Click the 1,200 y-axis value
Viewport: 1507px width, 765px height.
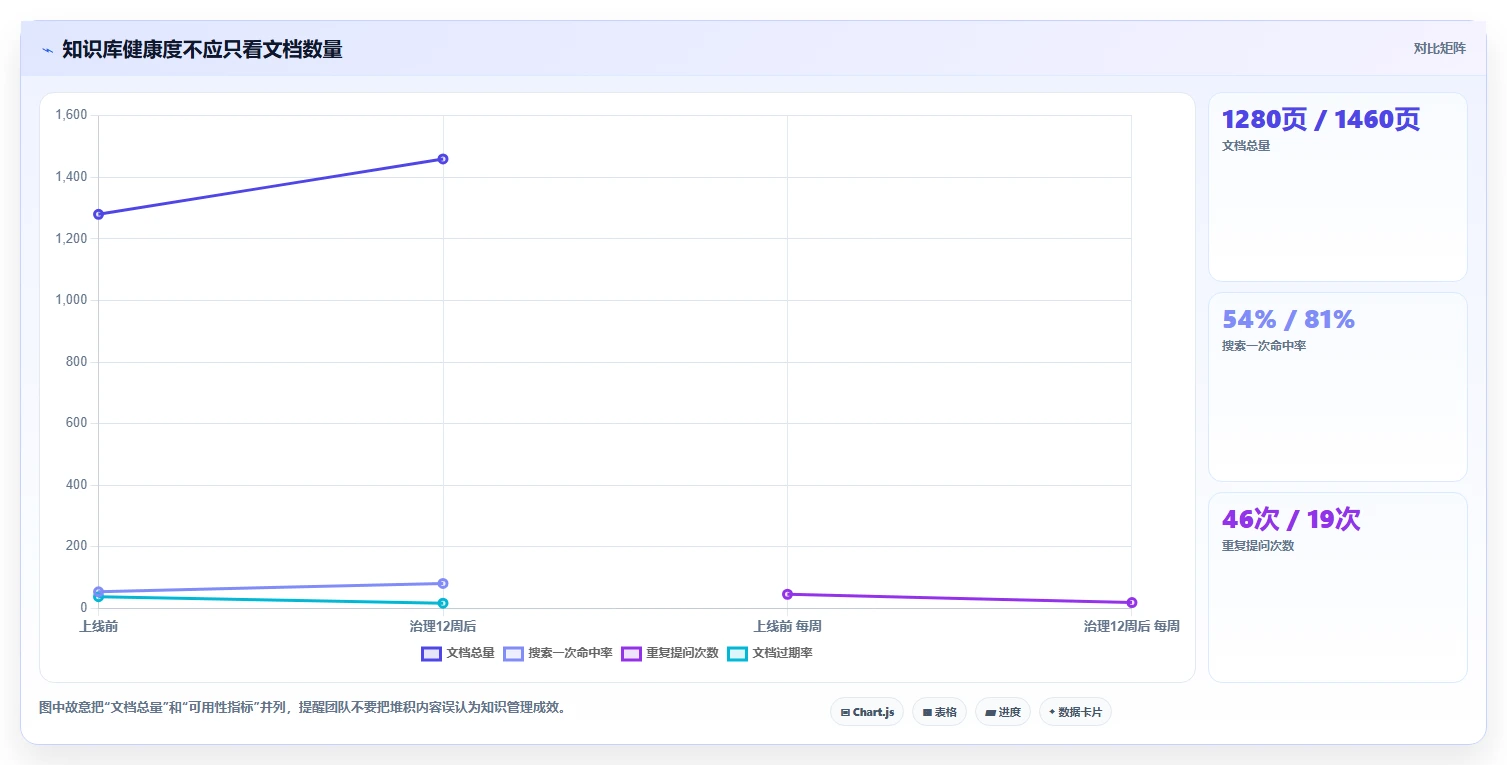click(x=72, y=239)
